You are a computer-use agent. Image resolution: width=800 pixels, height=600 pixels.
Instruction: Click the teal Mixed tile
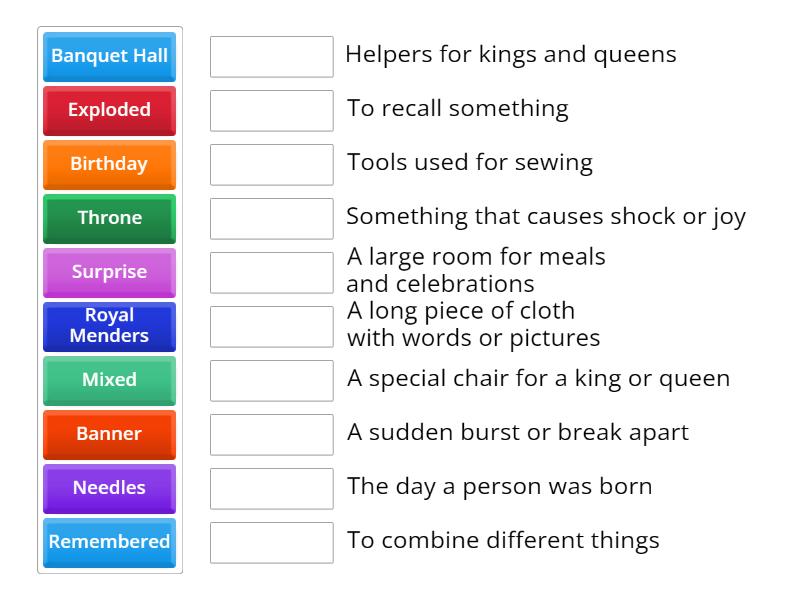click(x=109, y=380)
